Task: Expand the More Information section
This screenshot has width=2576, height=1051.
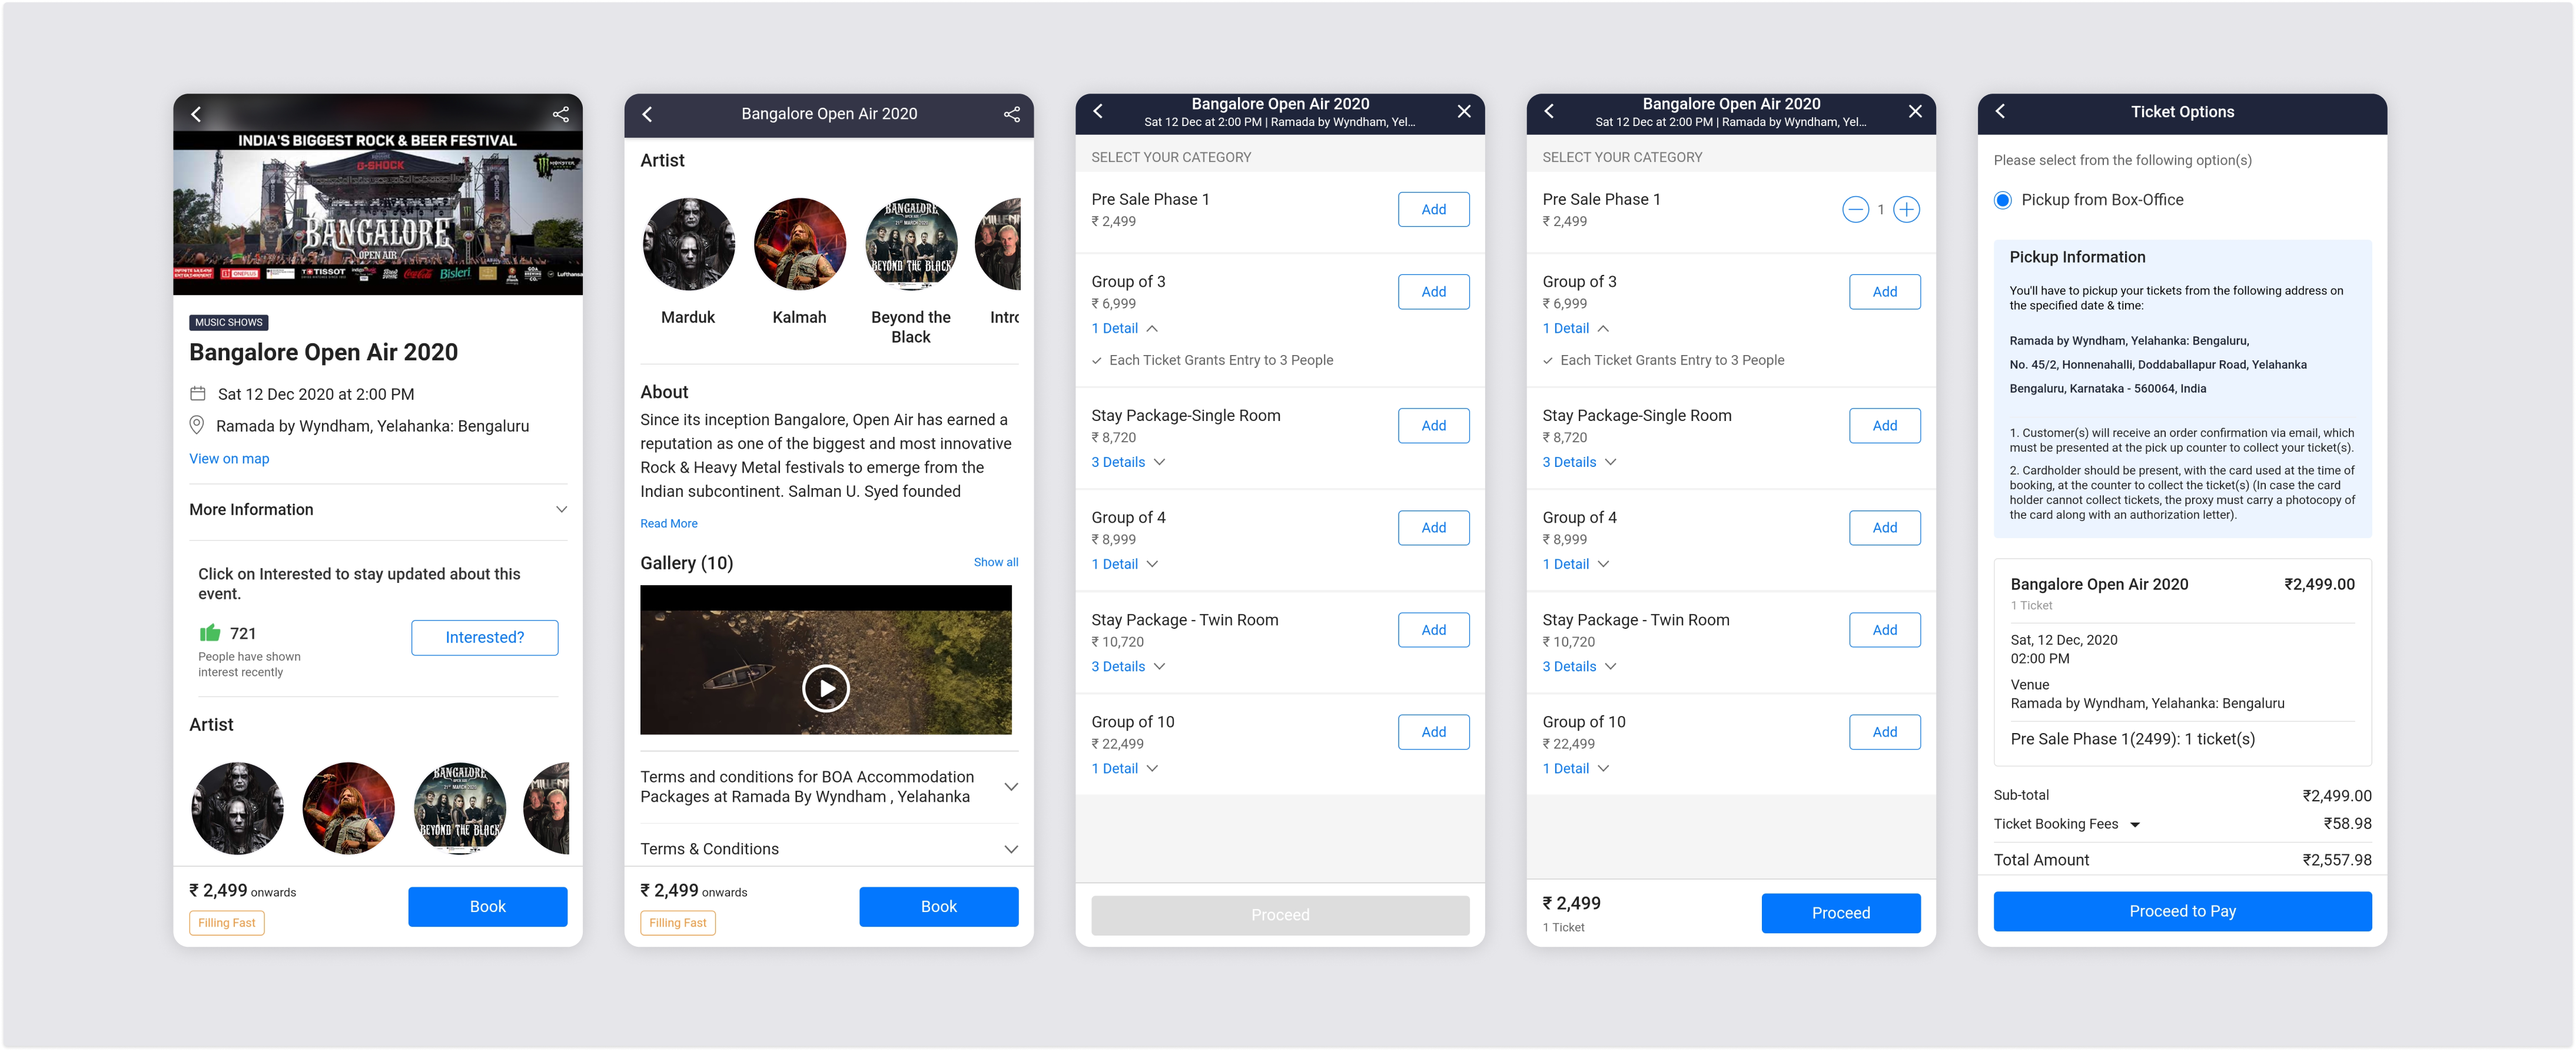Action: (x=378, y=510)
